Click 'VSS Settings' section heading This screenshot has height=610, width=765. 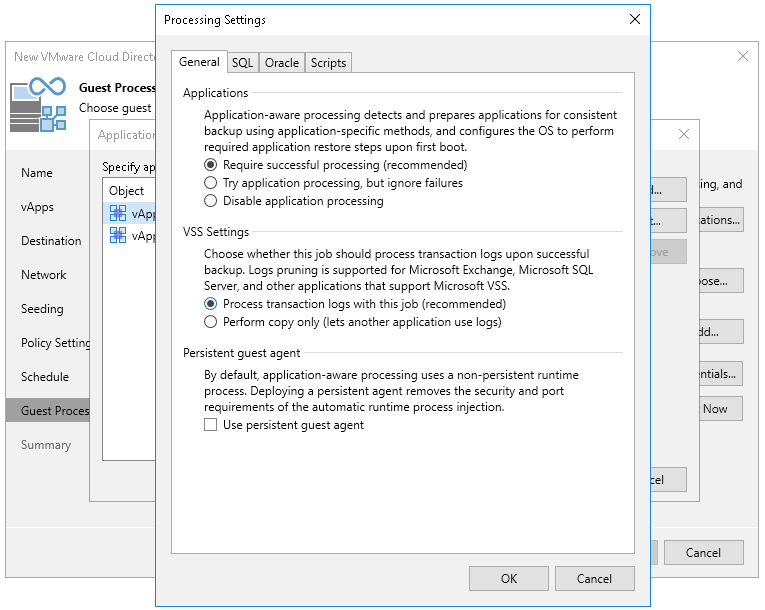coord(216,232)
